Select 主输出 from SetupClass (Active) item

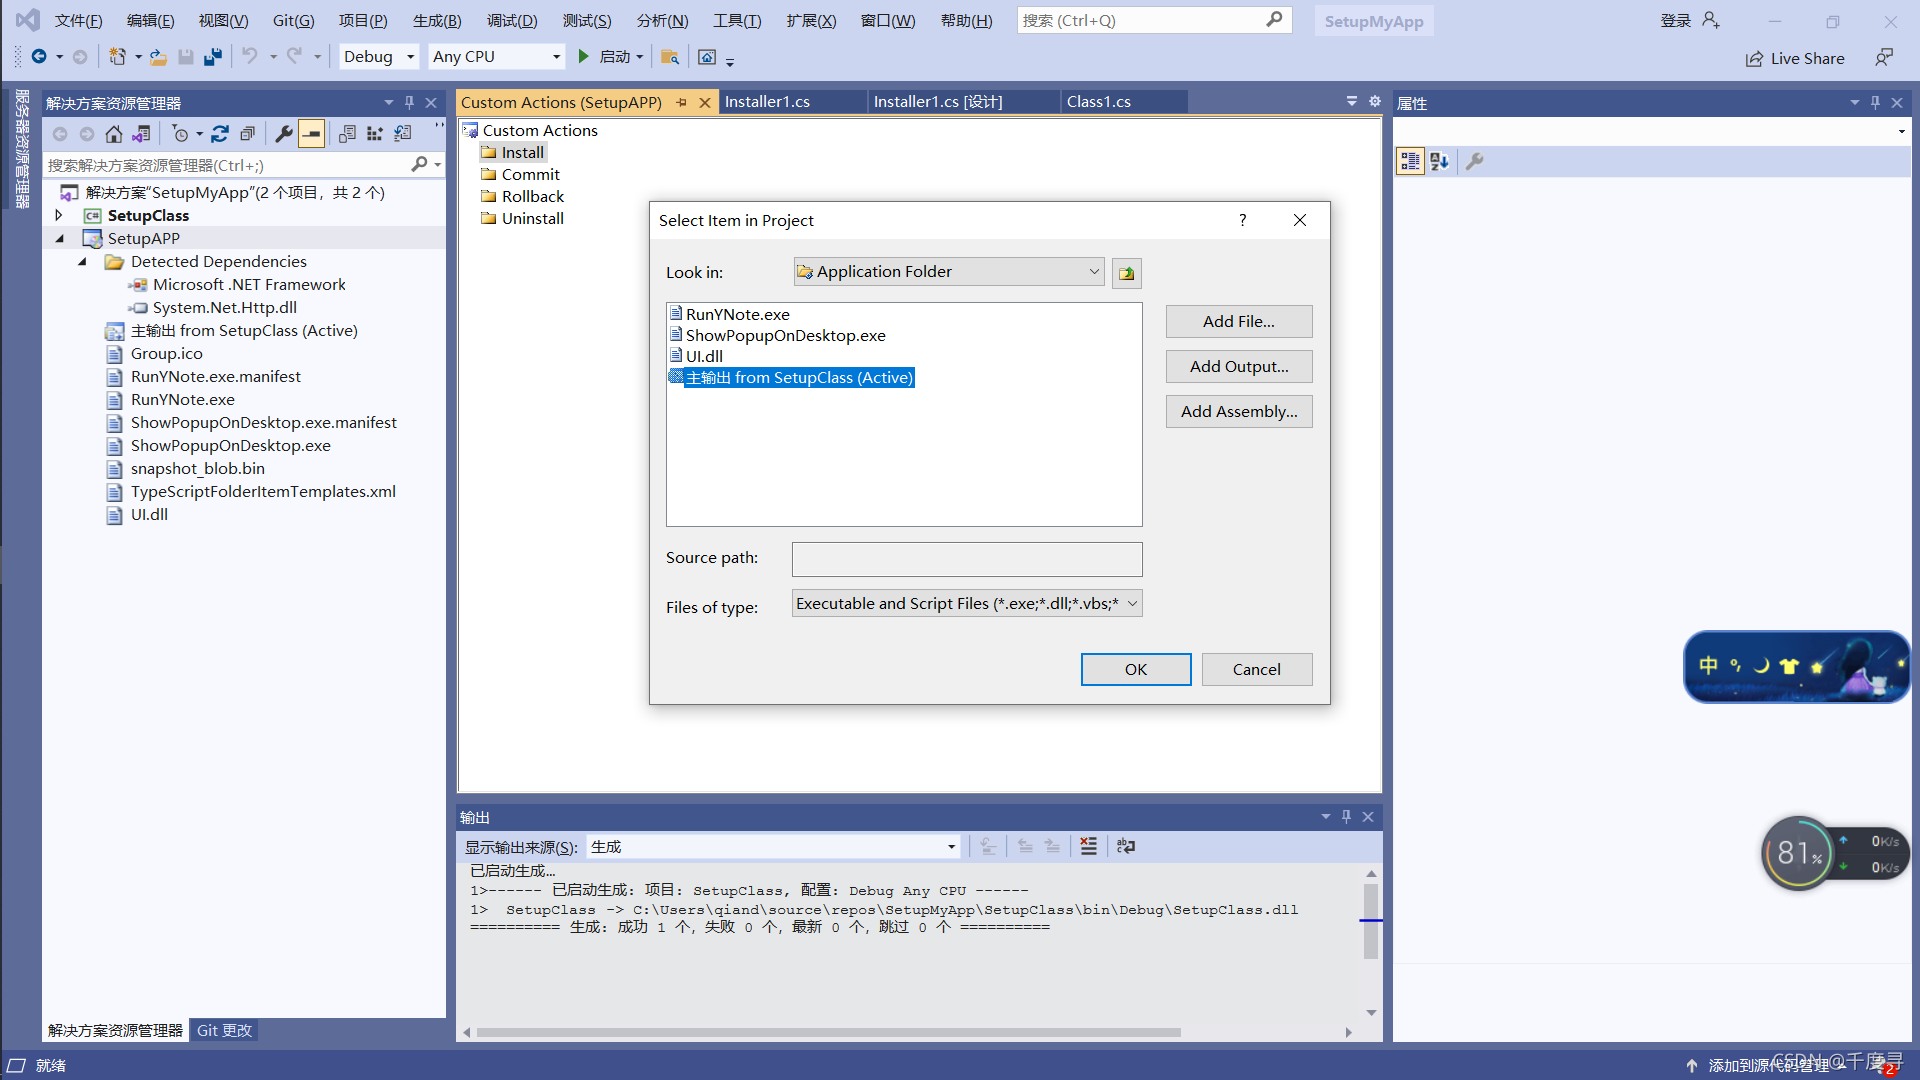click(x=794, y=377)
